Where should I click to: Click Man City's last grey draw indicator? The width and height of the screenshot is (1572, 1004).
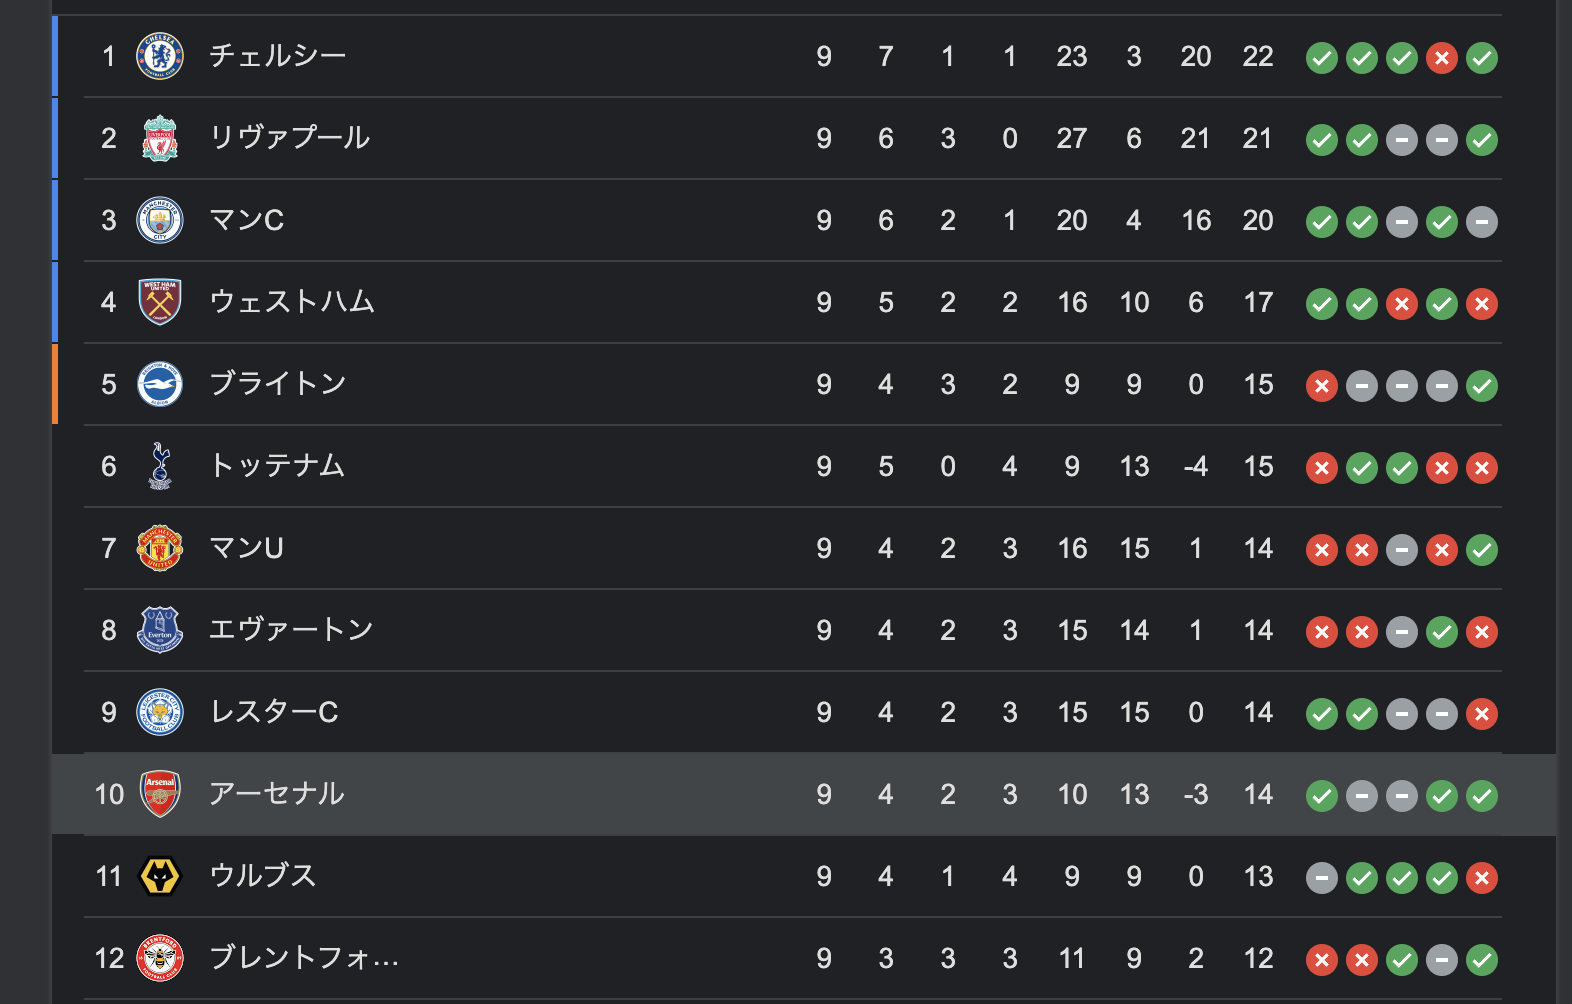[1482, 222]
